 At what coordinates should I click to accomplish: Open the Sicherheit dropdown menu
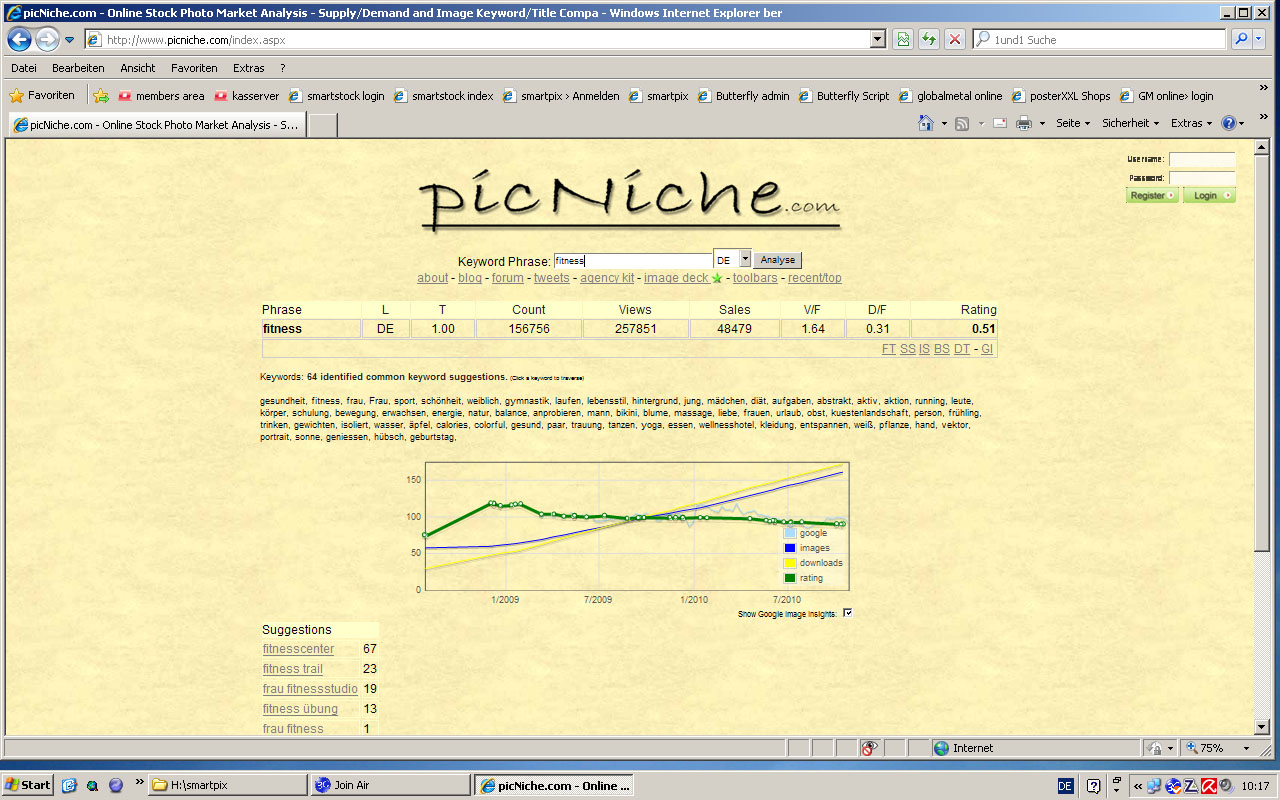[x=1130, y=123]
